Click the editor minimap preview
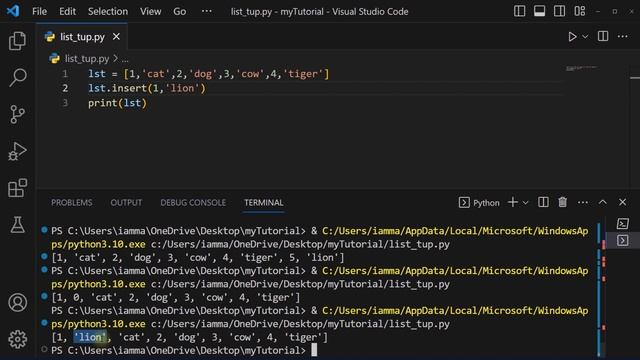The width and height of the screenshot is (640, 360). point(582,68)
